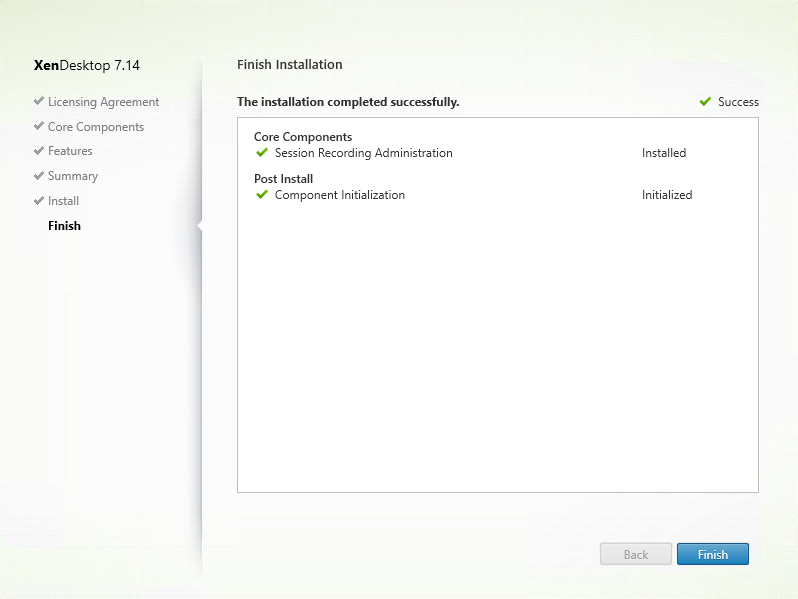Click the Installed status text

(x=664, y=153)
